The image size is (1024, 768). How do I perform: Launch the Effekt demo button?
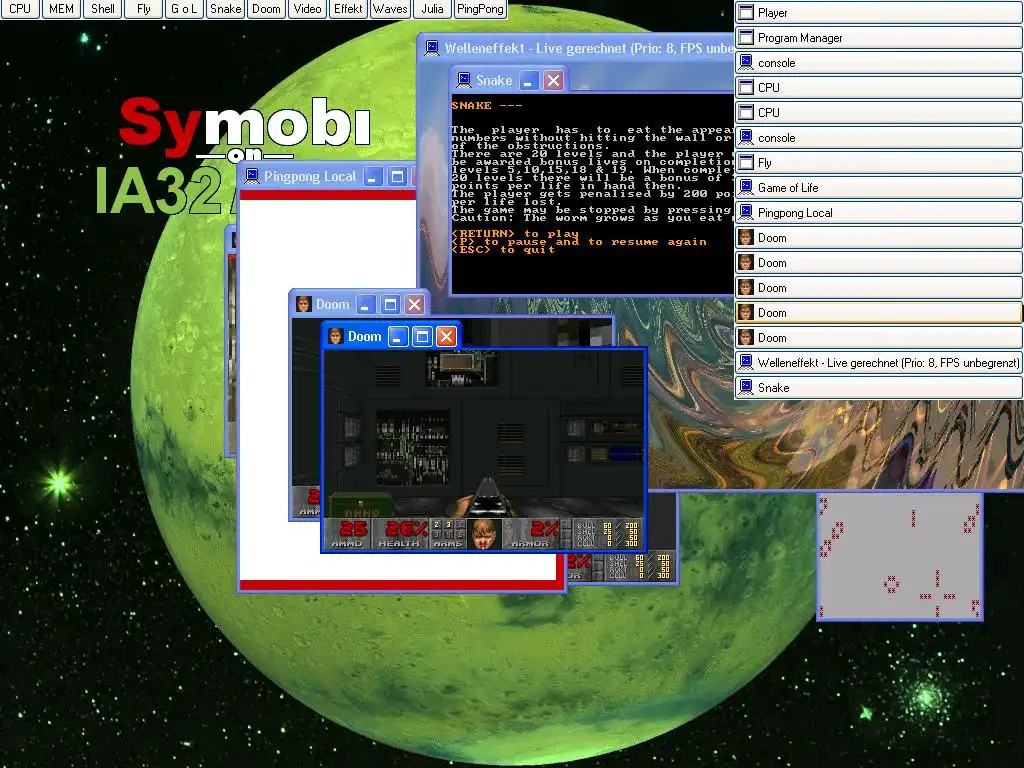(x=349, y=9)
